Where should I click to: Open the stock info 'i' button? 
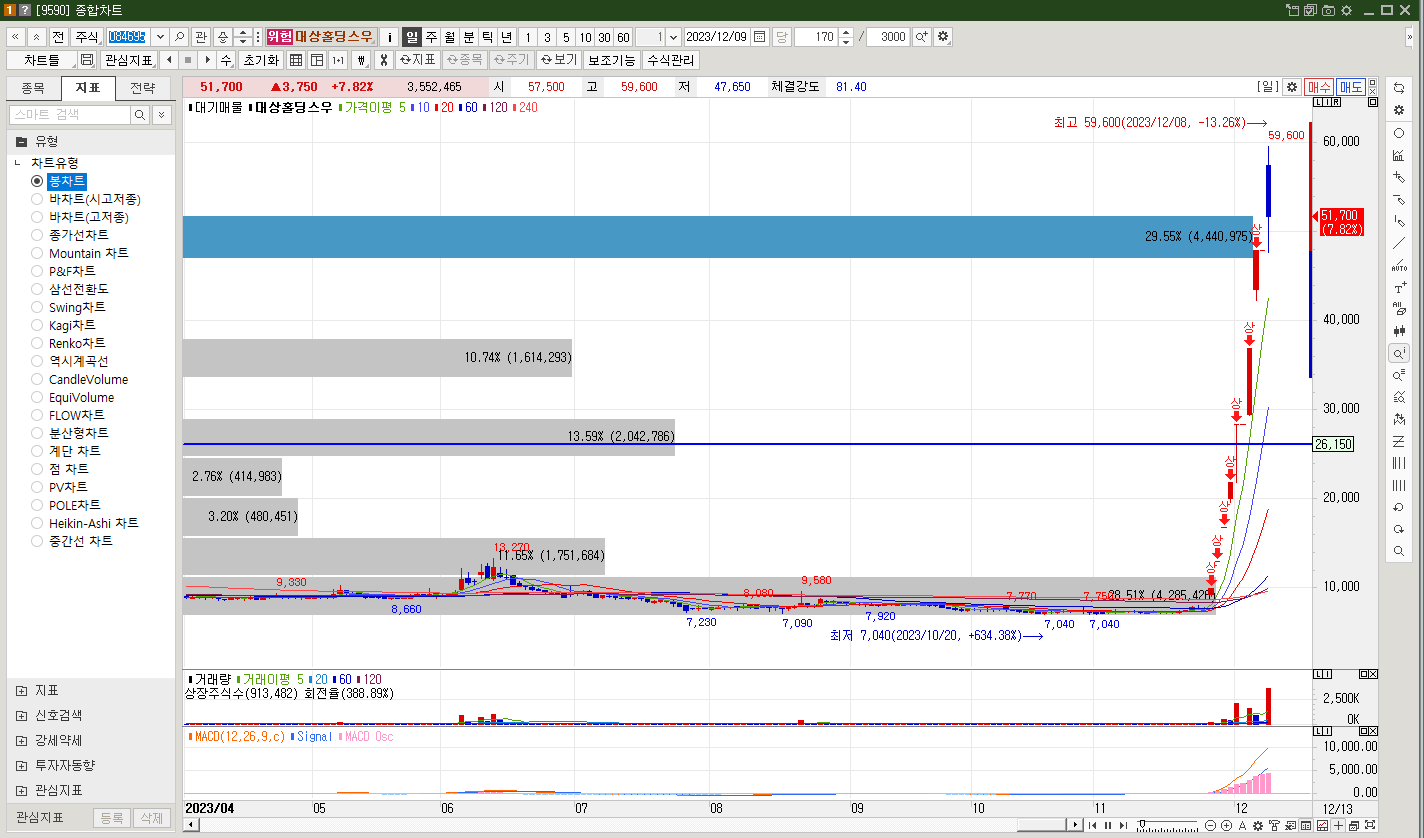pyautogui.click(x=390, y=37)
